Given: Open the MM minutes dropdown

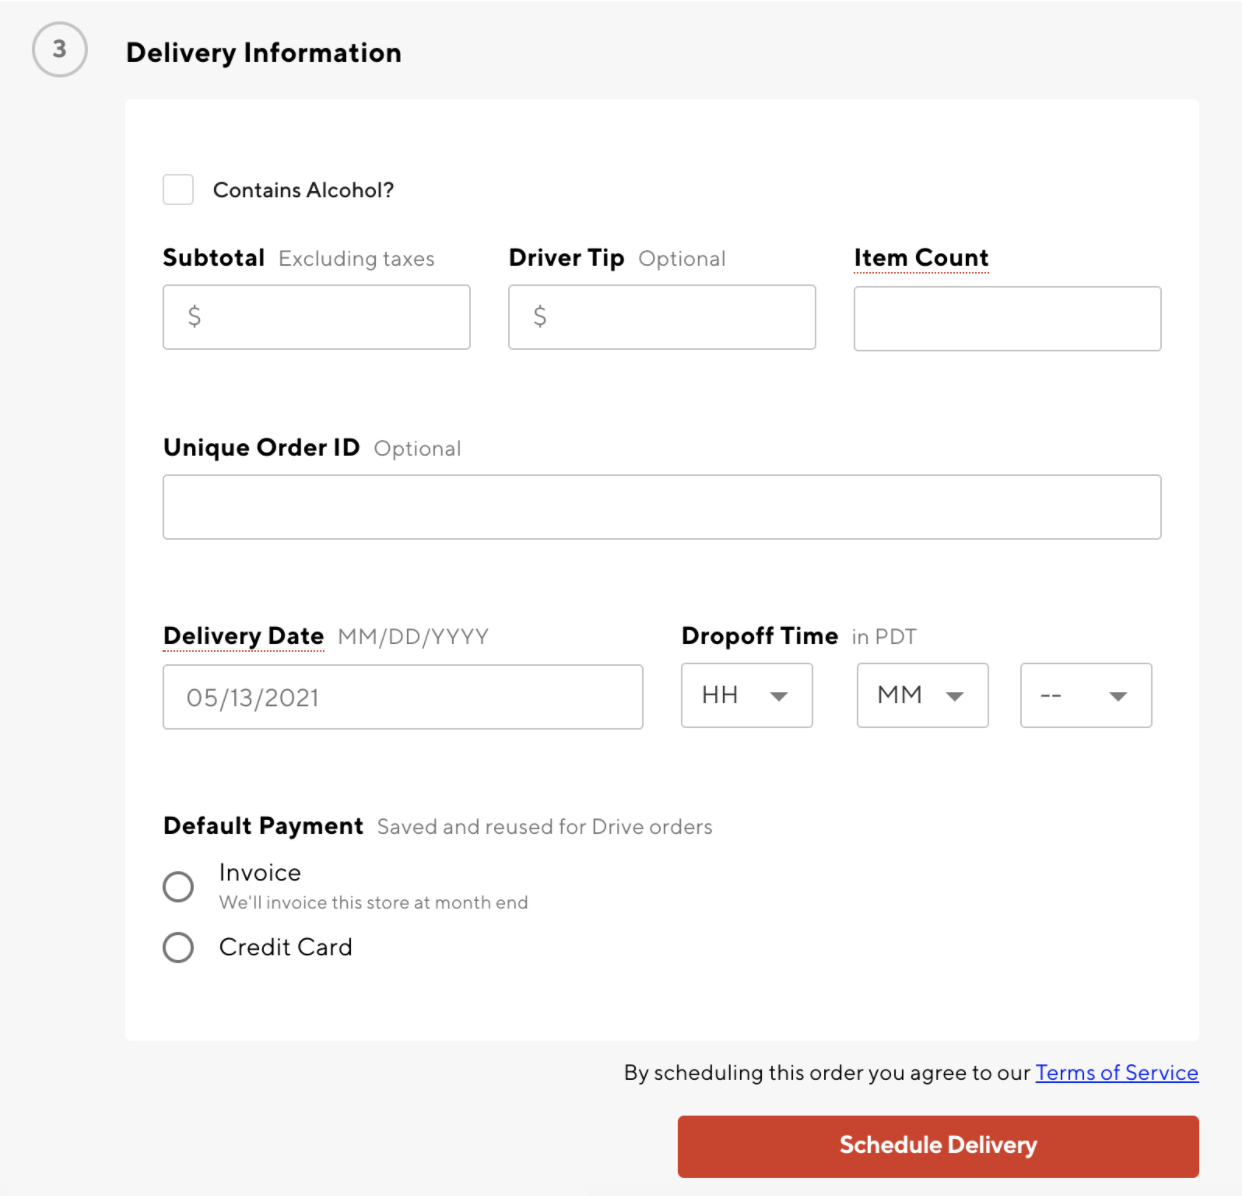Looking at the screenshot, I should [922, 695].
